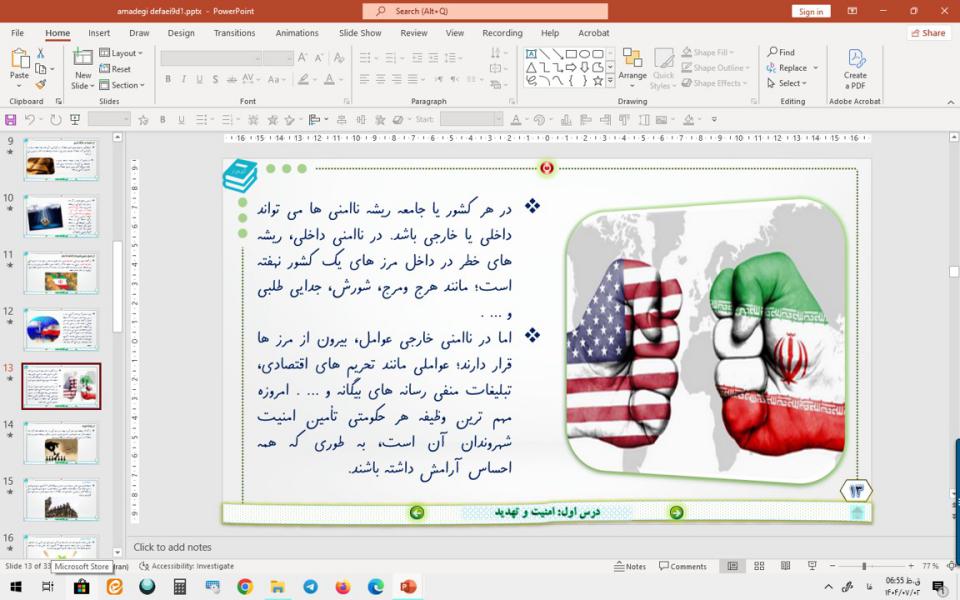
Task: Click the Redo repeat icon
Action: [56, 119]
